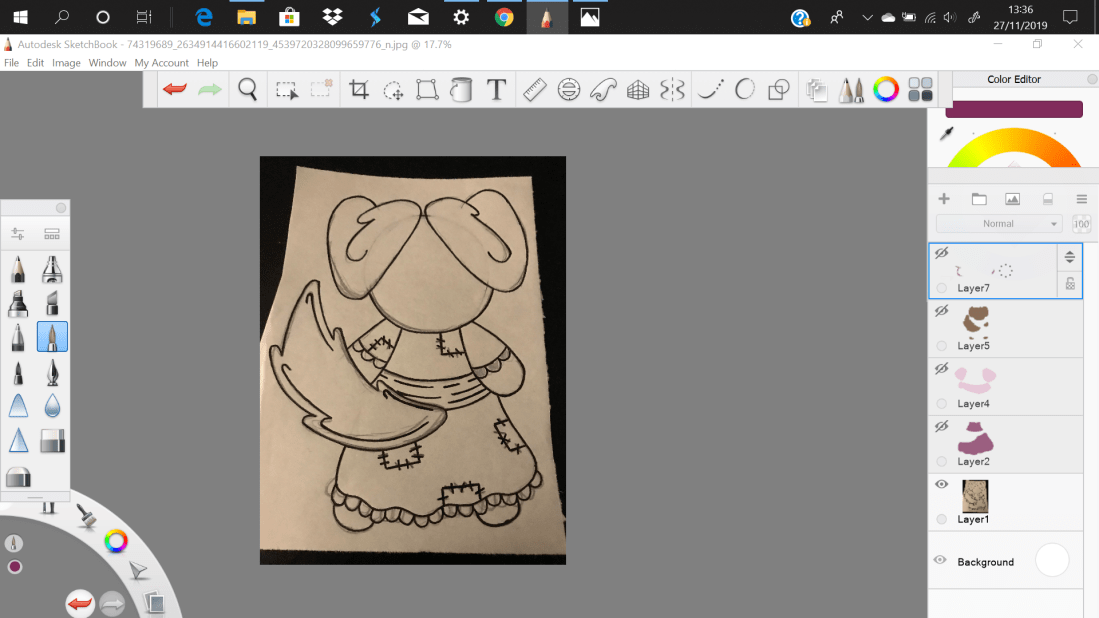This screenshot has height=618, width=1099.
Task: Open the layer panel hamburger menu
Action: coord(1081,199)
